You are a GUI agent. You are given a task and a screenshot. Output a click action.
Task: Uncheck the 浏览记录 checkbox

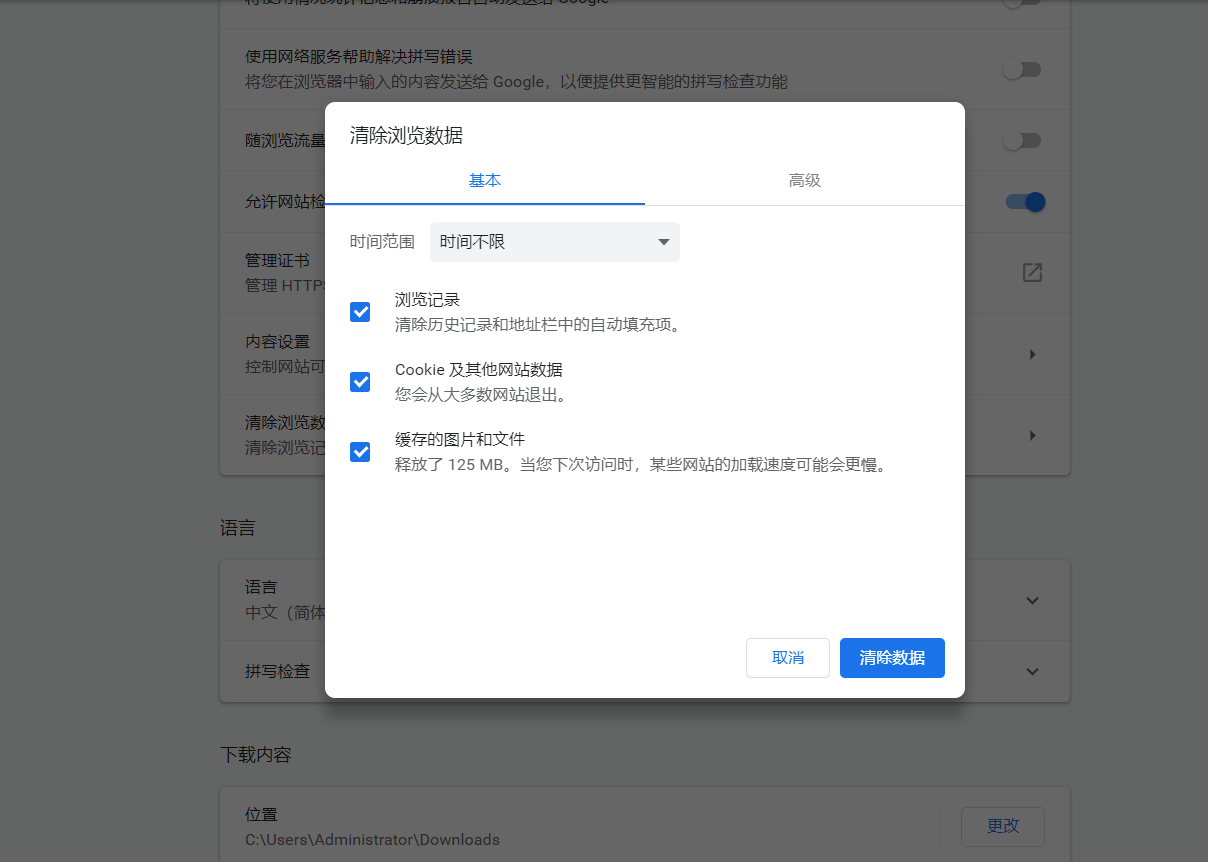tap(360, 312)
